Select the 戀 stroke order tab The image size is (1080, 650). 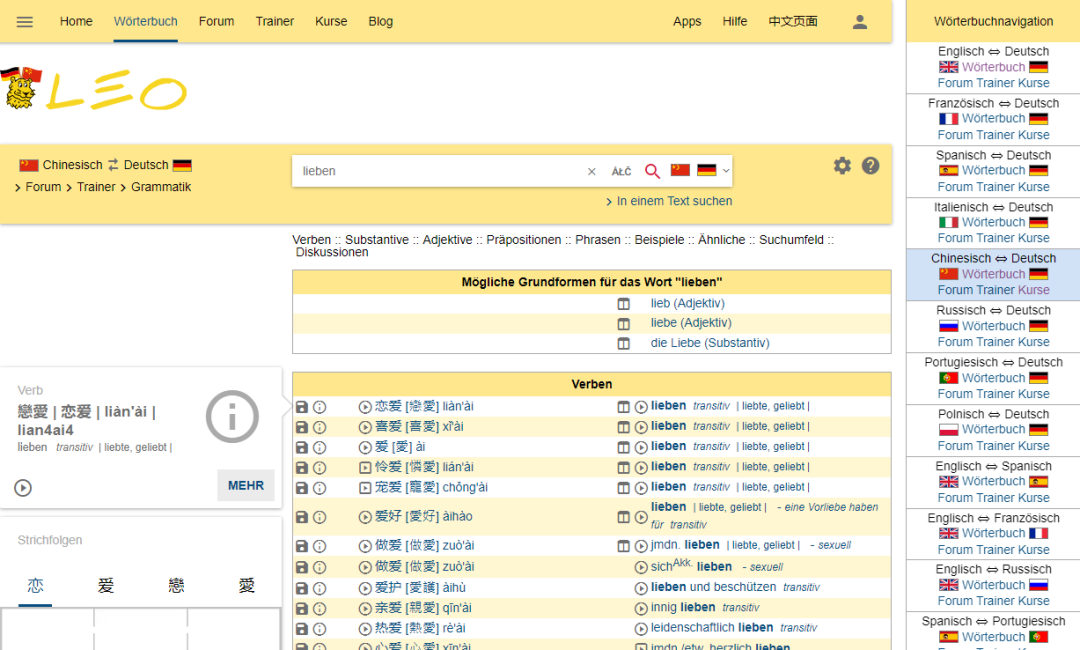[x=176, y=586]
